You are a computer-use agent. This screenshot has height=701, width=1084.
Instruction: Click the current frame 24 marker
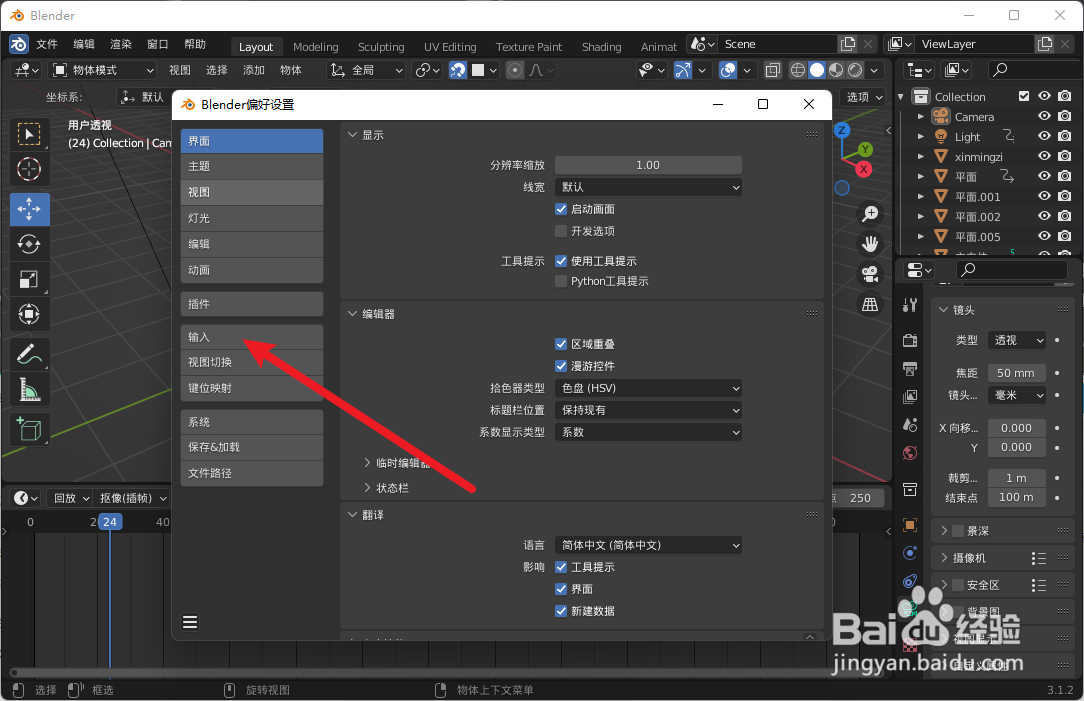tap(110, 522)
